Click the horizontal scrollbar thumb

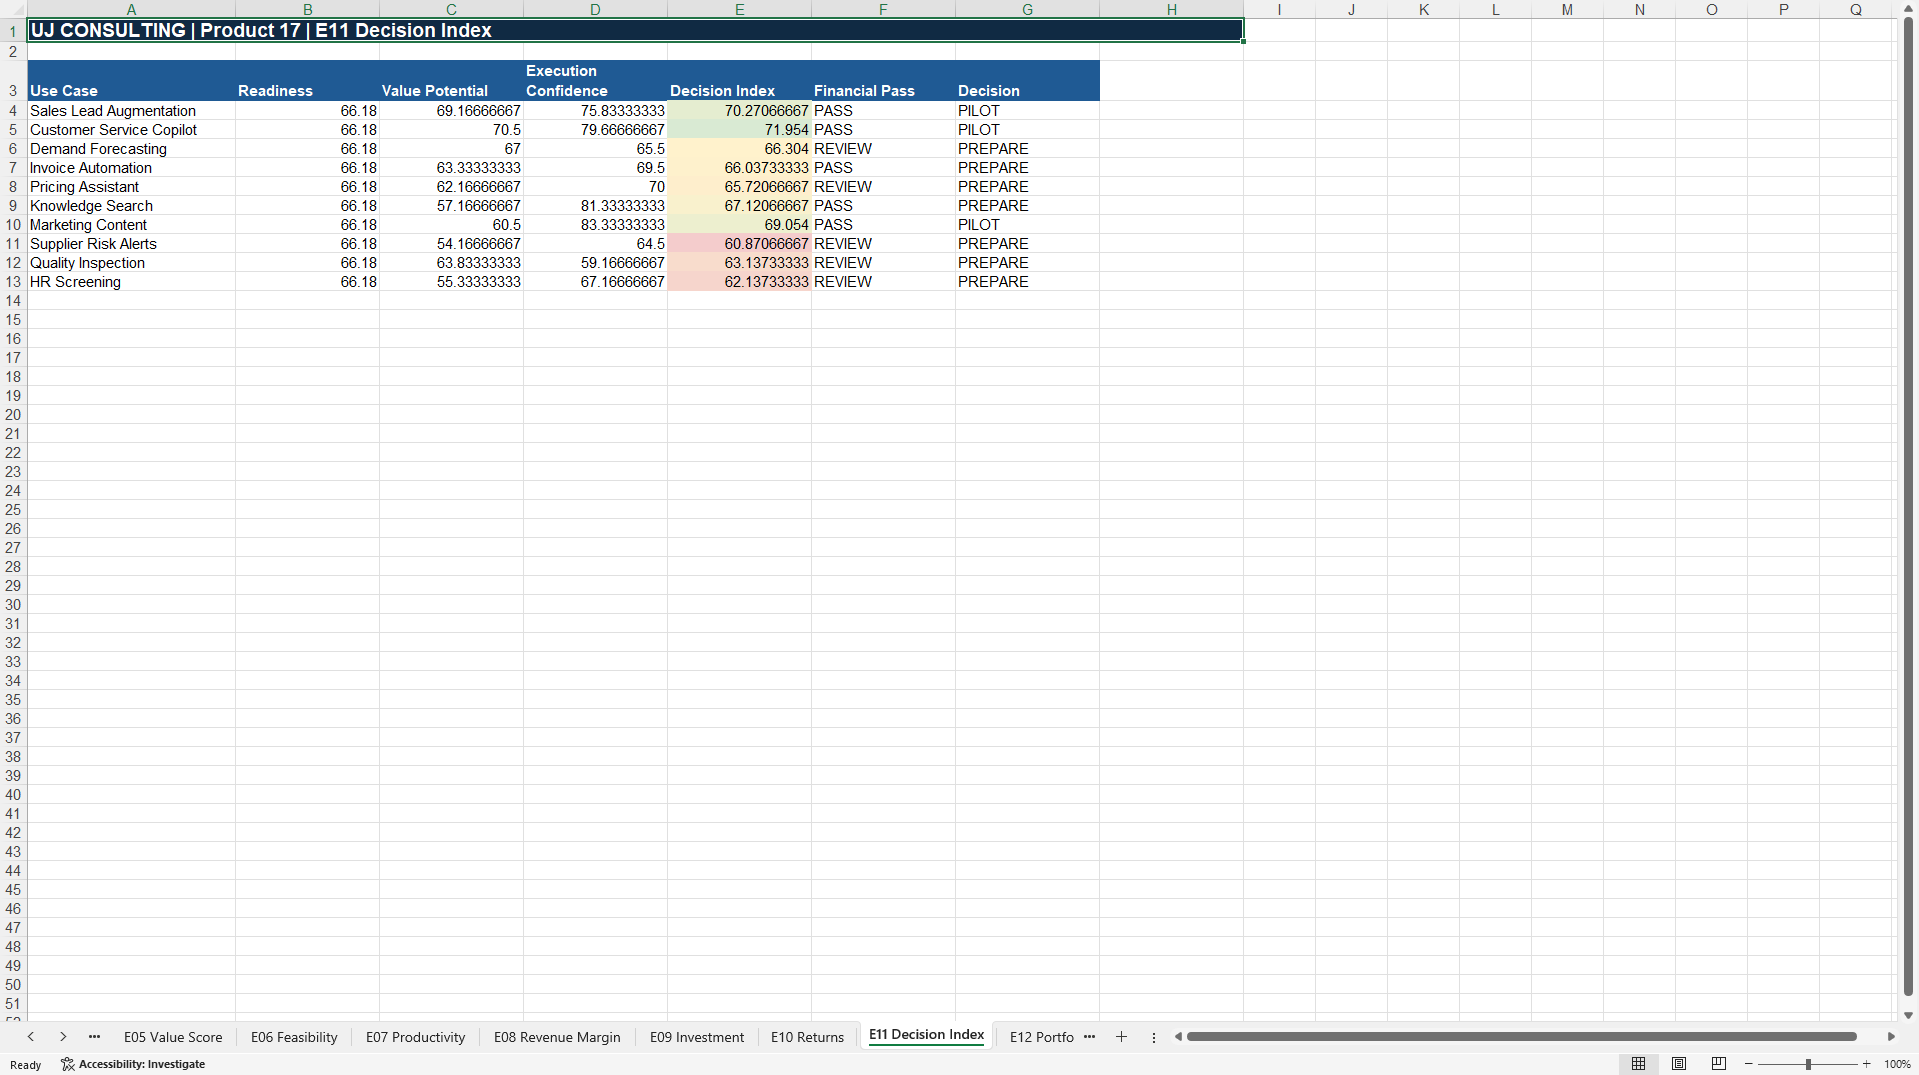click(x=1521, y=1037)
